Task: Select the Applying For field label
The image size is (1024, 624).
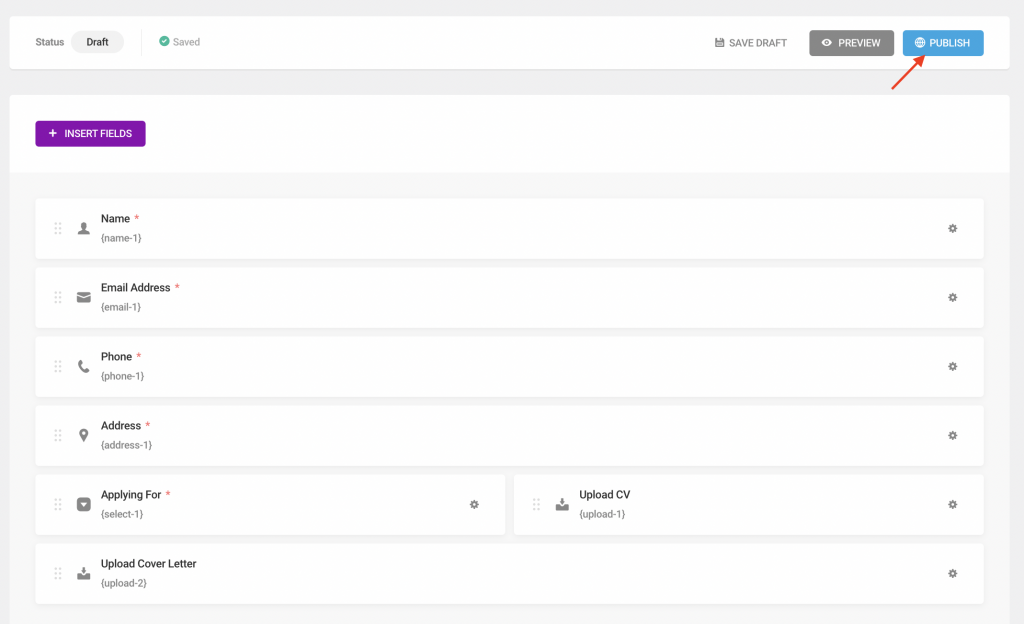Action: 131,495
